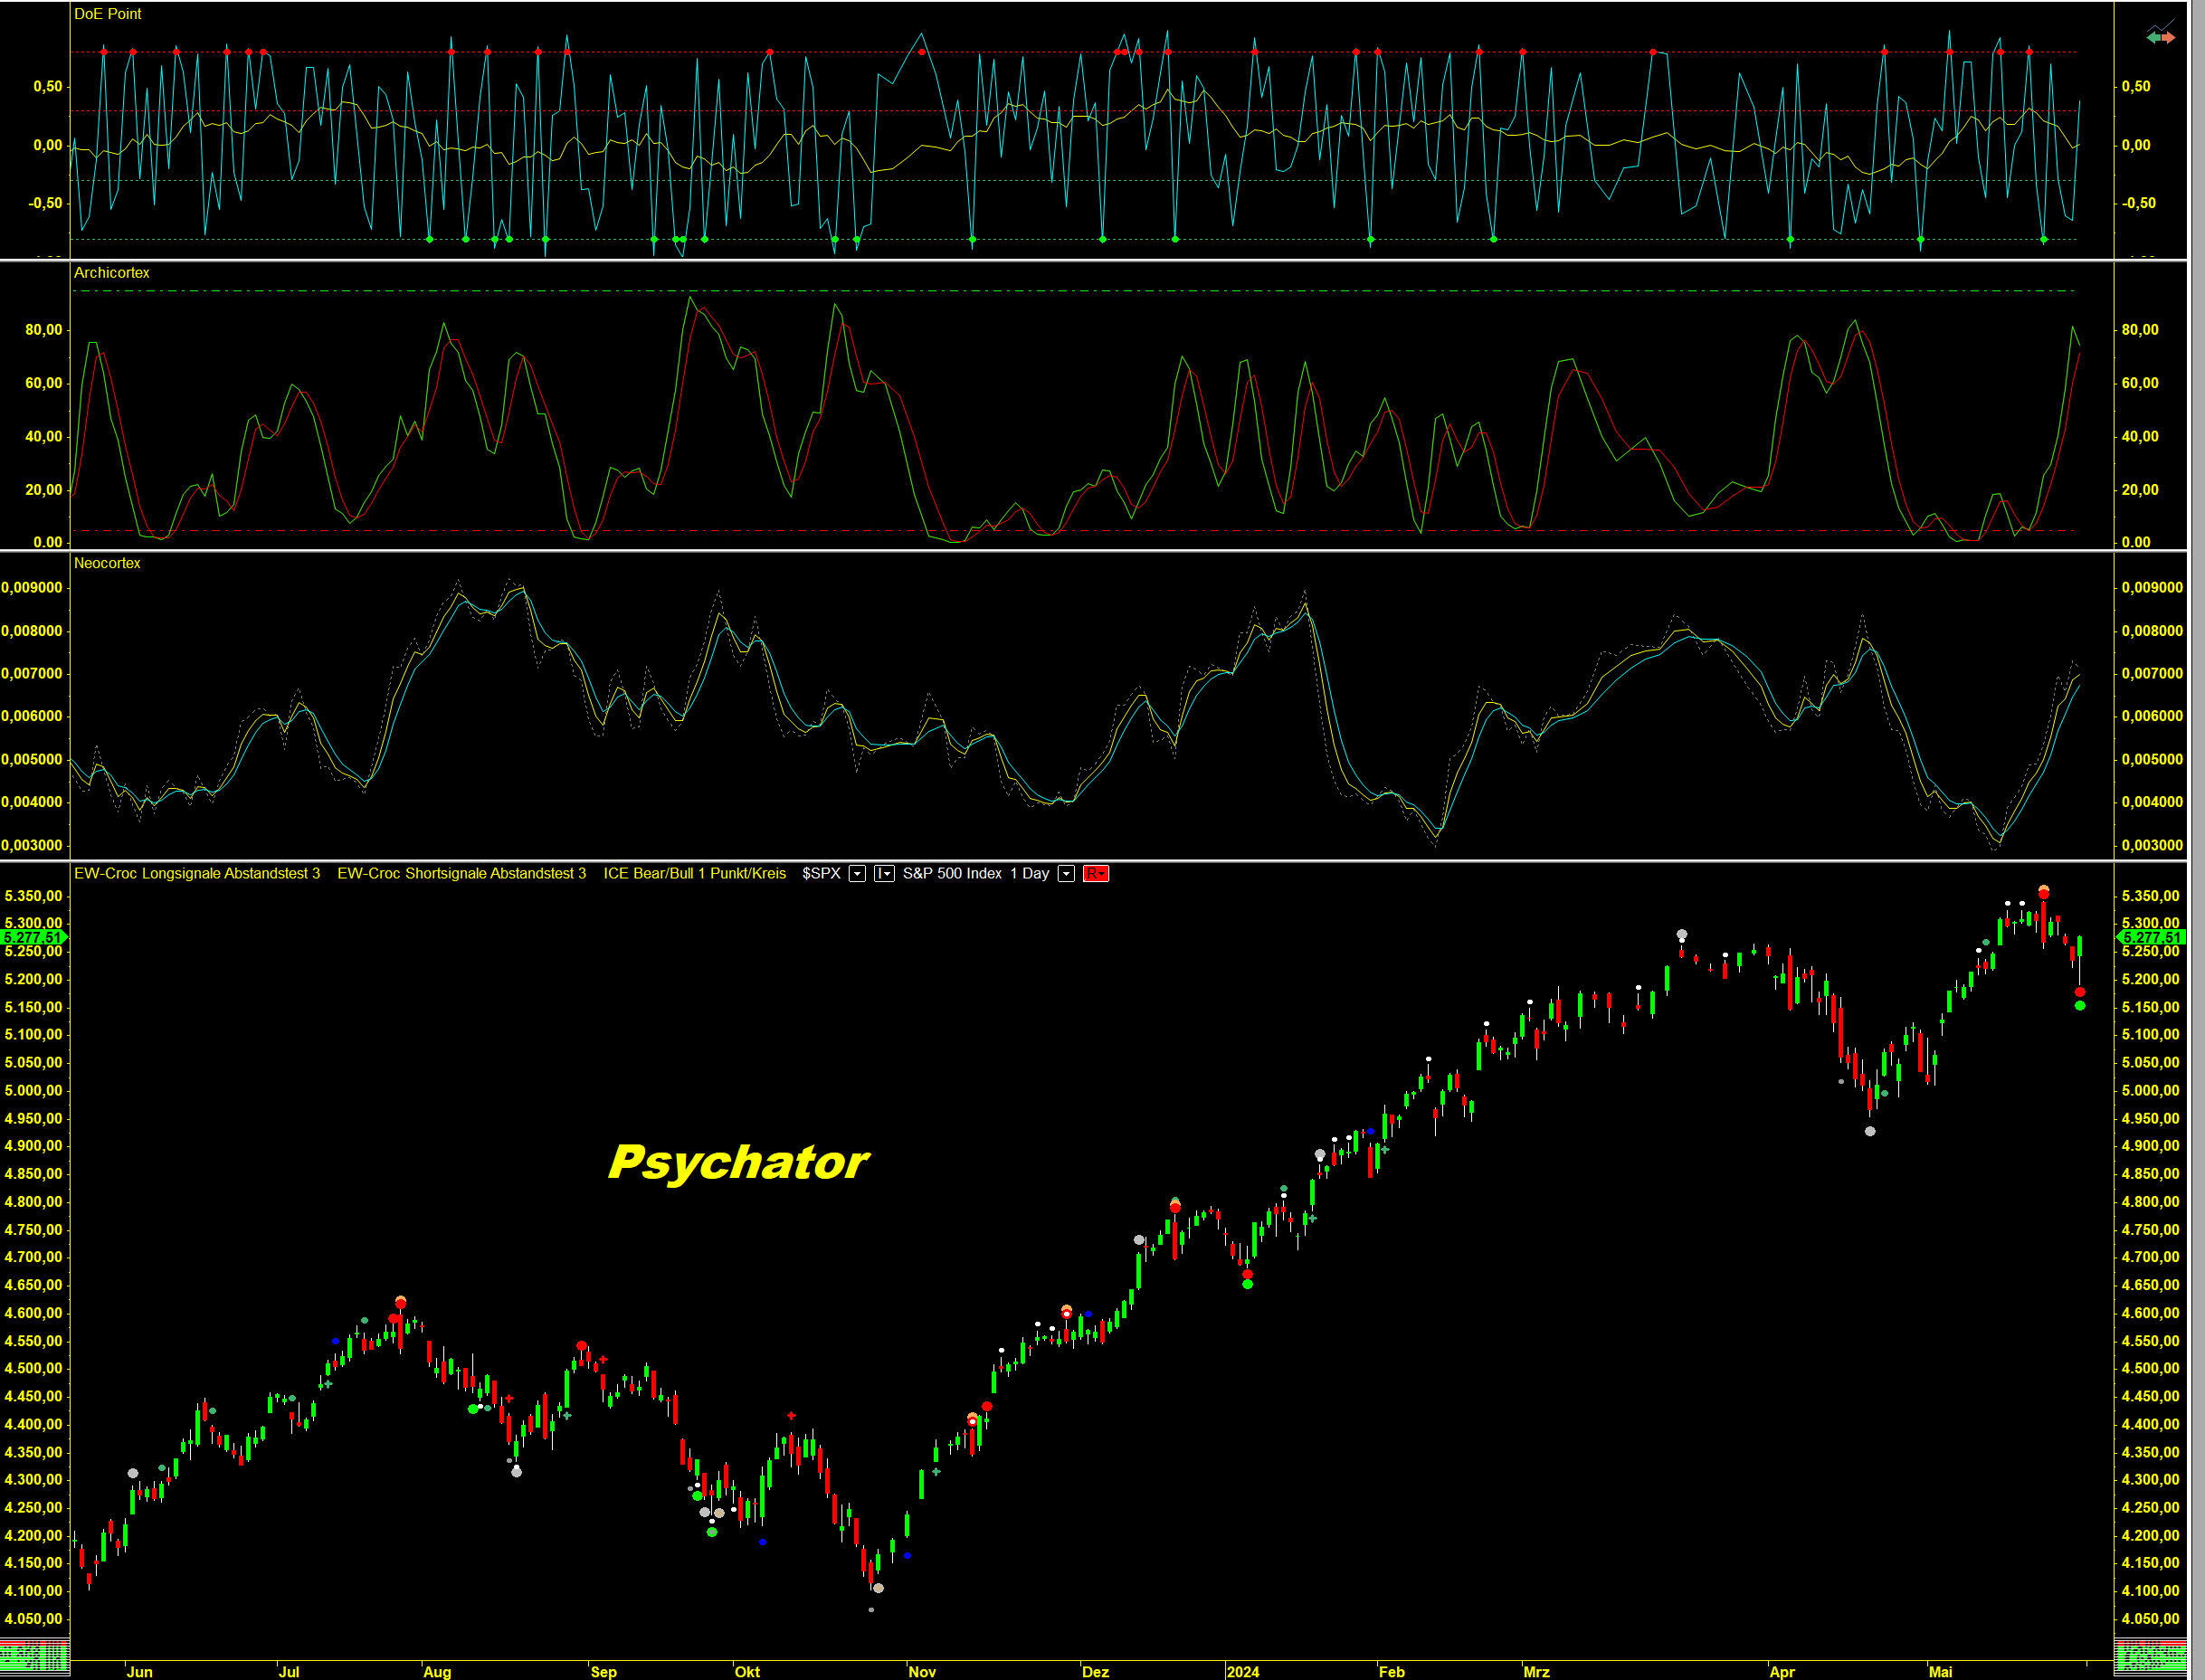Select the Archicortex indicator label
The width and height of the screenshot is (2205, 1680).
(x=111, y=273)
